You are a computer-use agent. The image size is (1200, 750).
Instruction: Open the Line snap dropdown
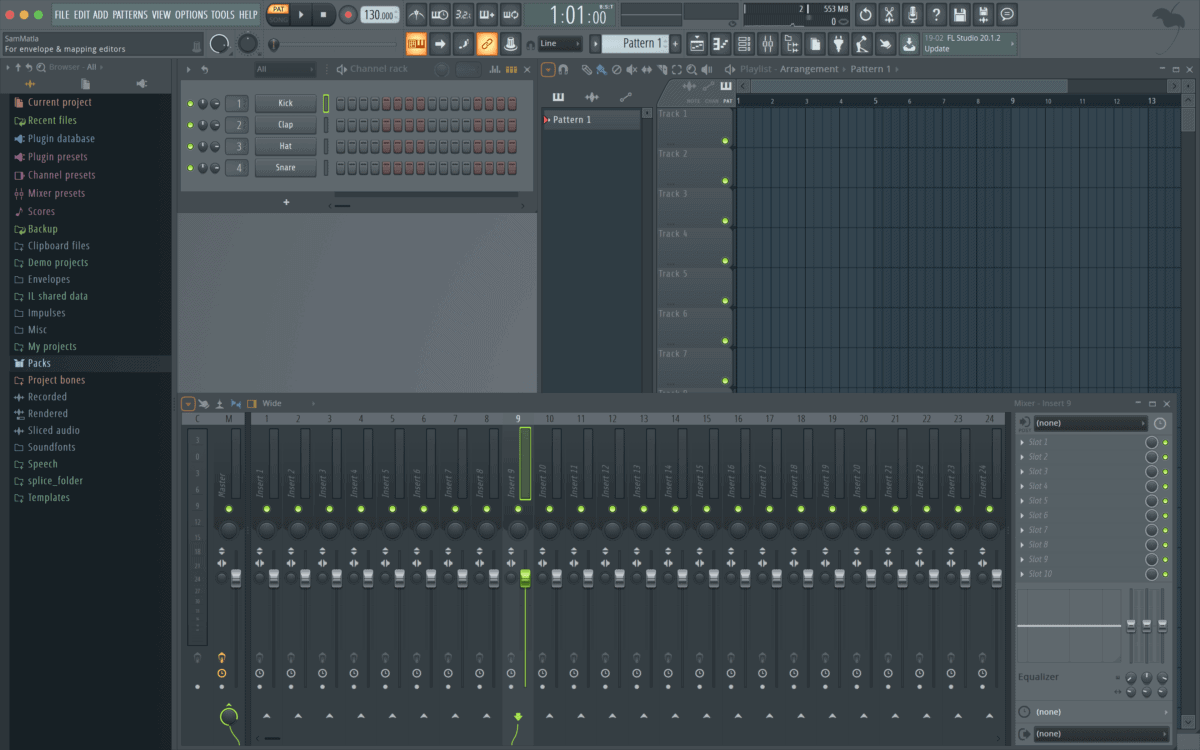click(x=559, y=44)
